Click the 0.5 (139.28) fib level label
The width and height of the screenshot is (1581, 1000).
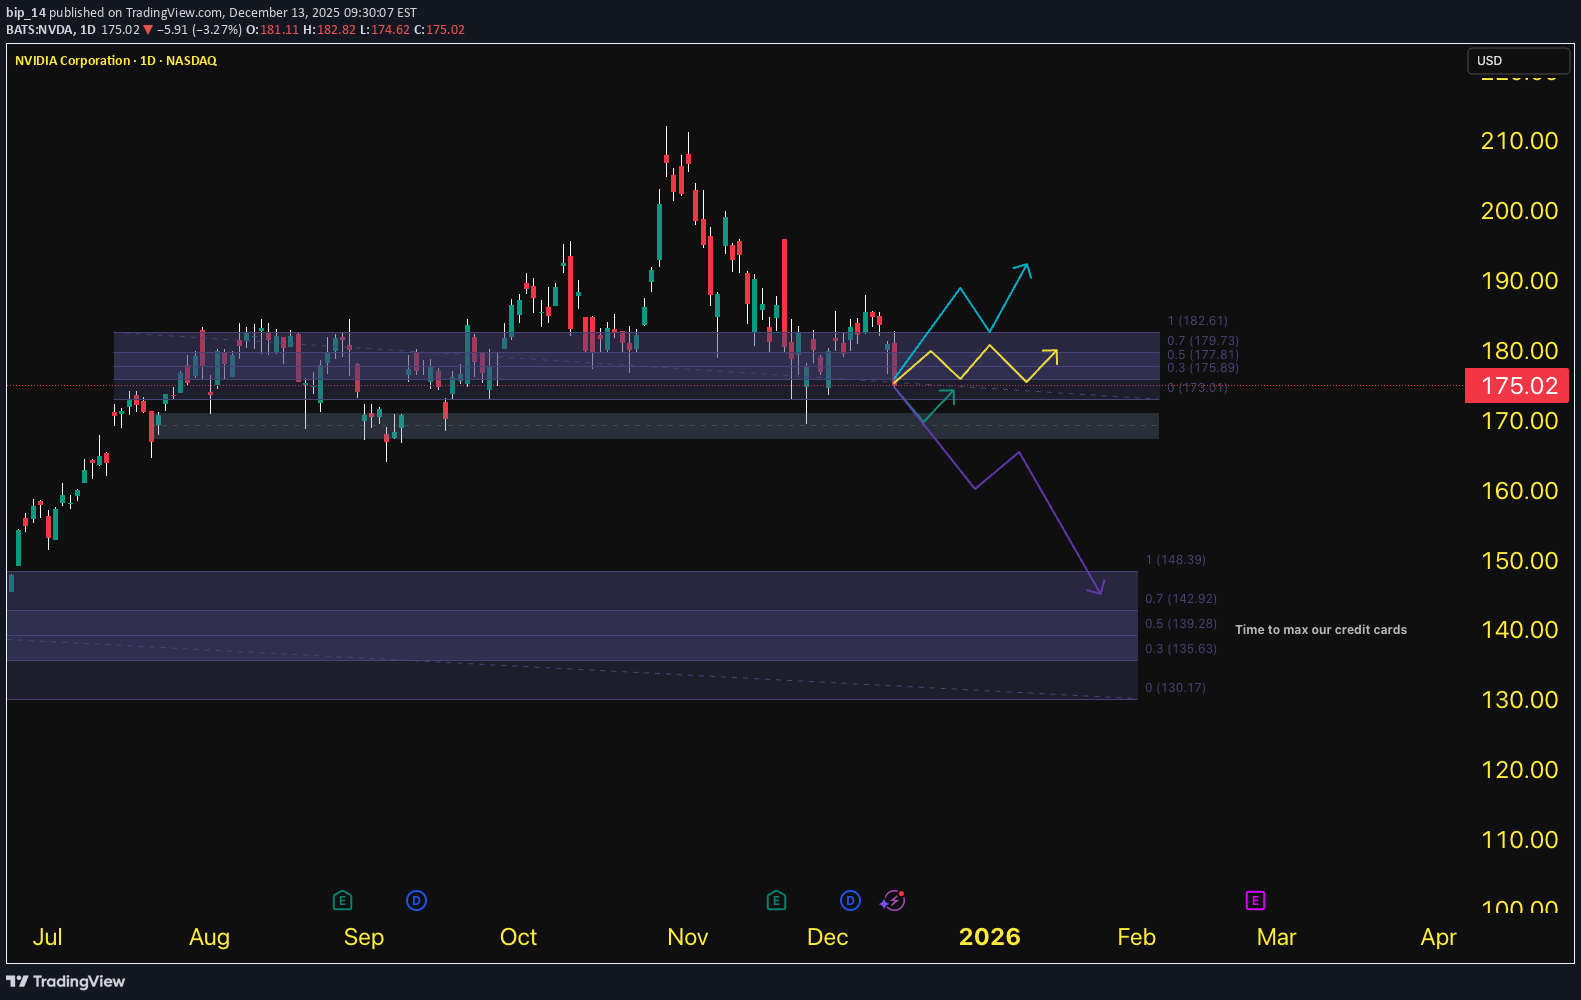tap(1181, 624)
